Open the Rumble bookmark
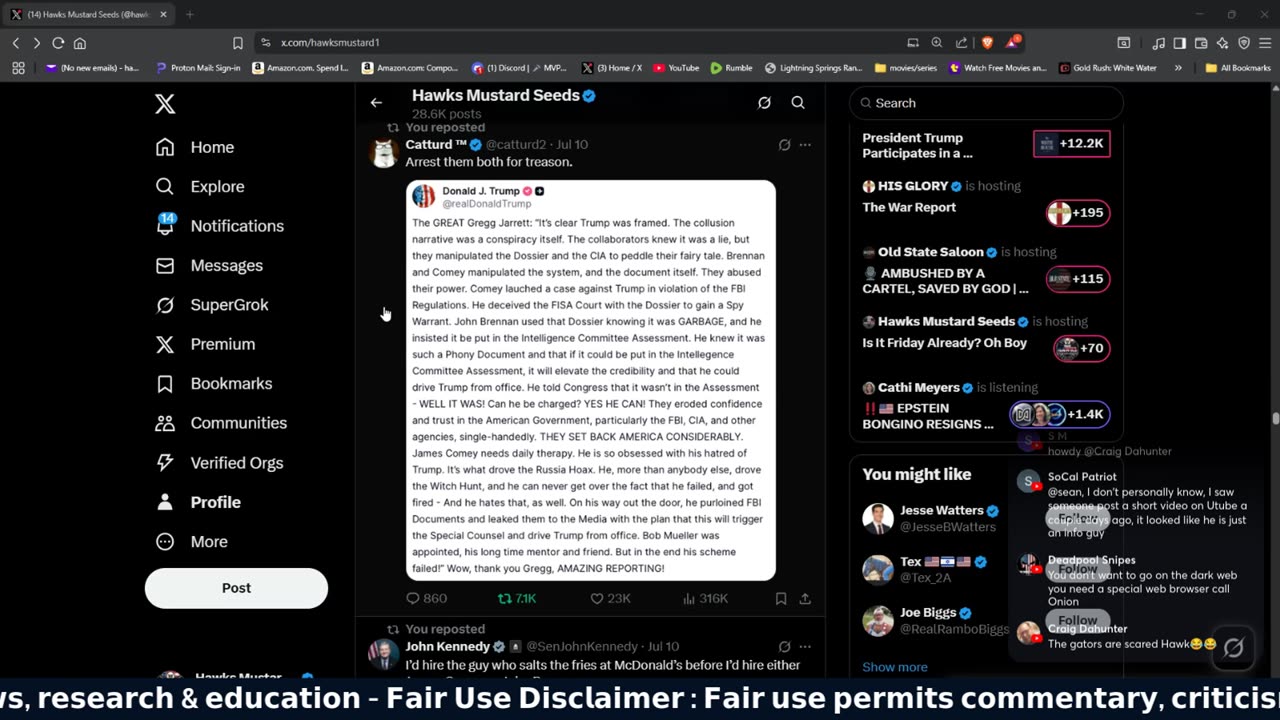This screenshot has width=1280, height=720. (x=731, y=68)
